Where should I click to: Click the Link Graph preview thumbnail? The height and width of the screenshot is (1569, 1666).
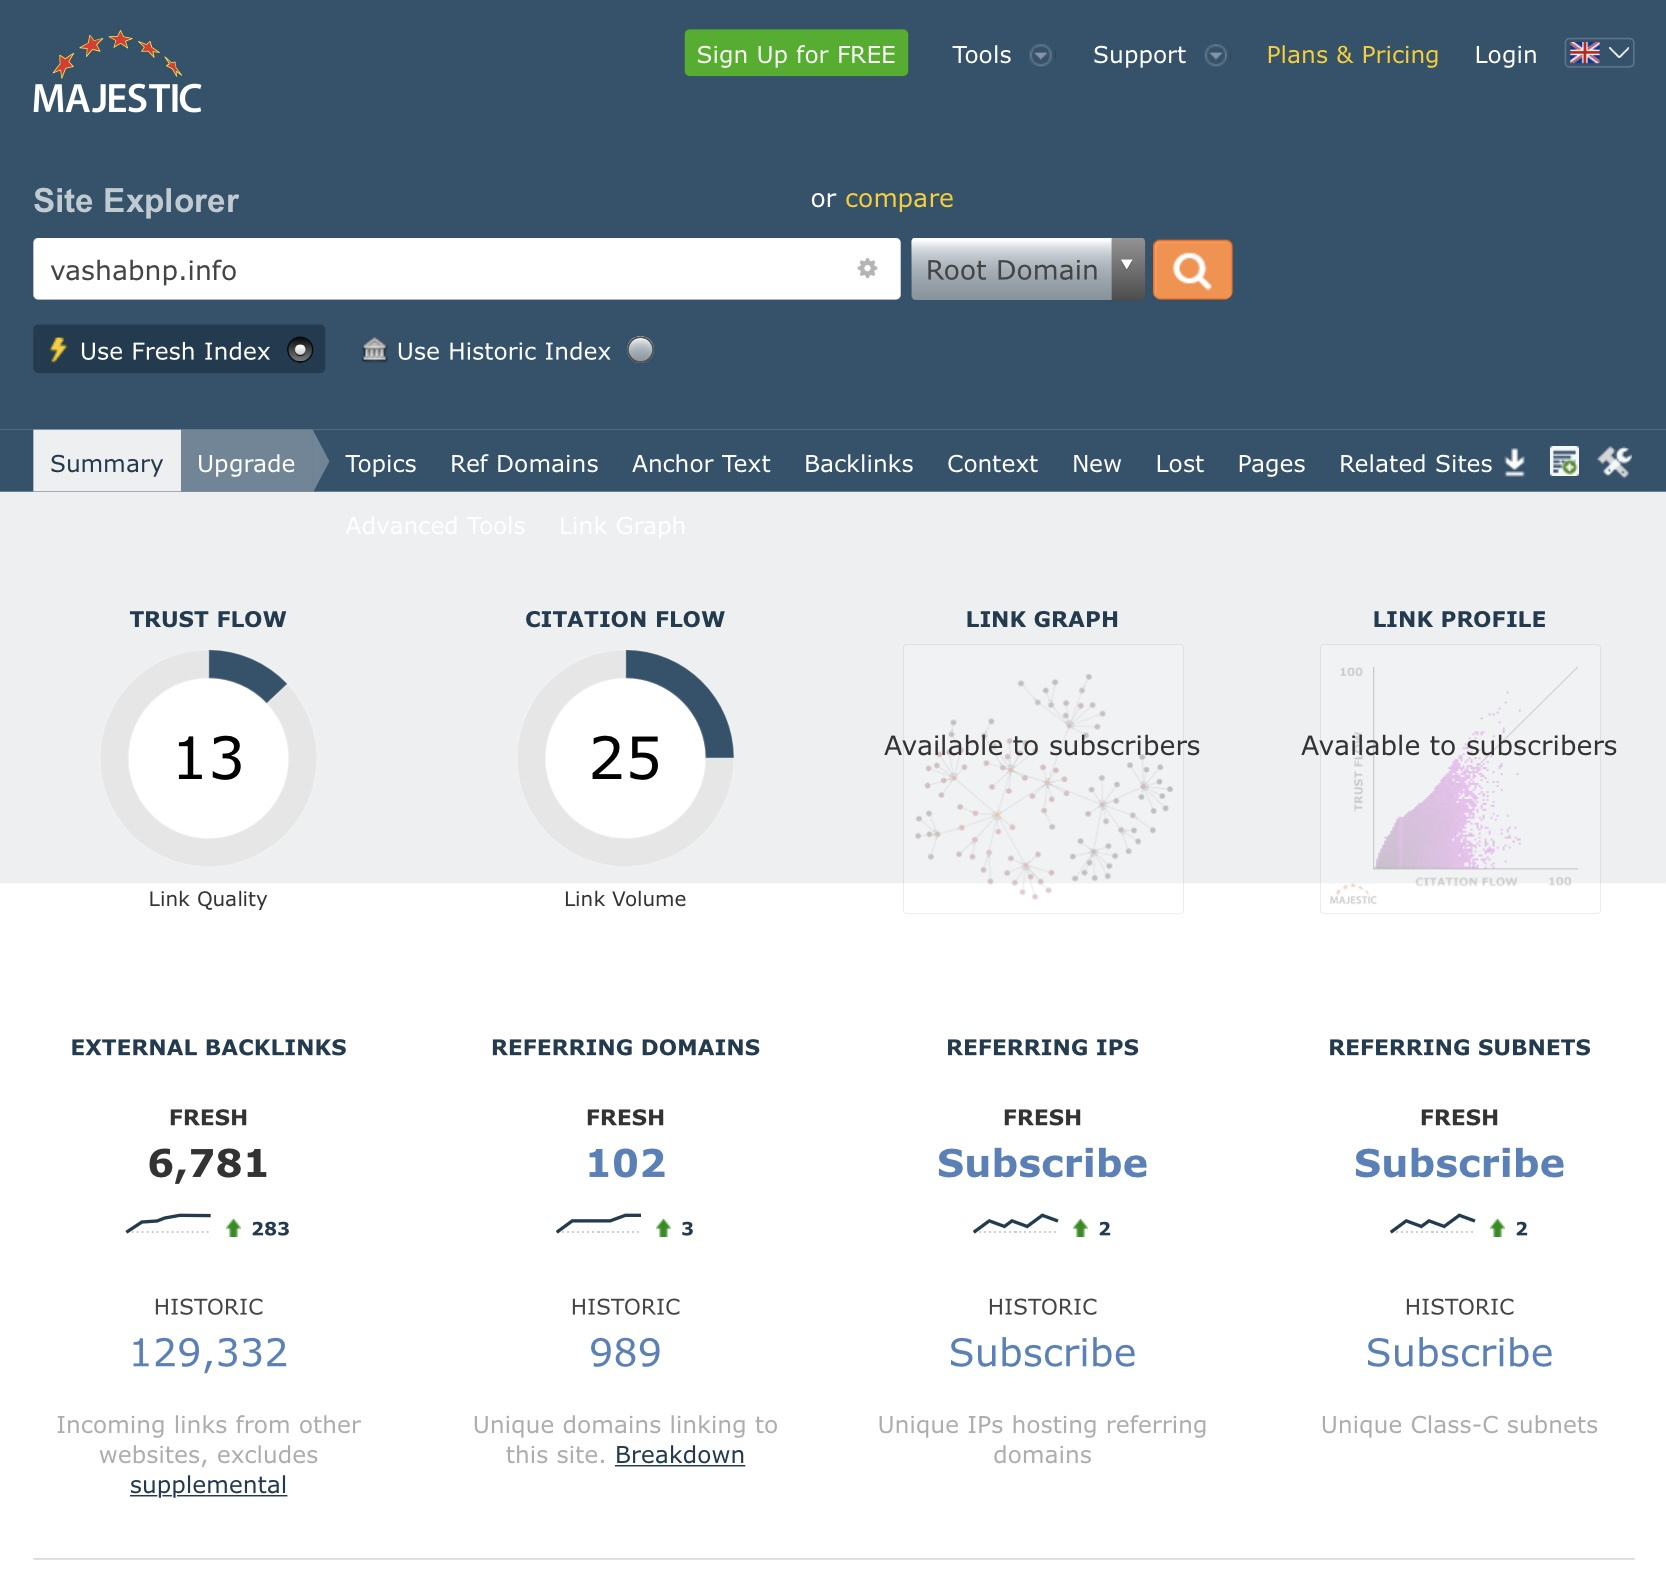(1043, 779)
